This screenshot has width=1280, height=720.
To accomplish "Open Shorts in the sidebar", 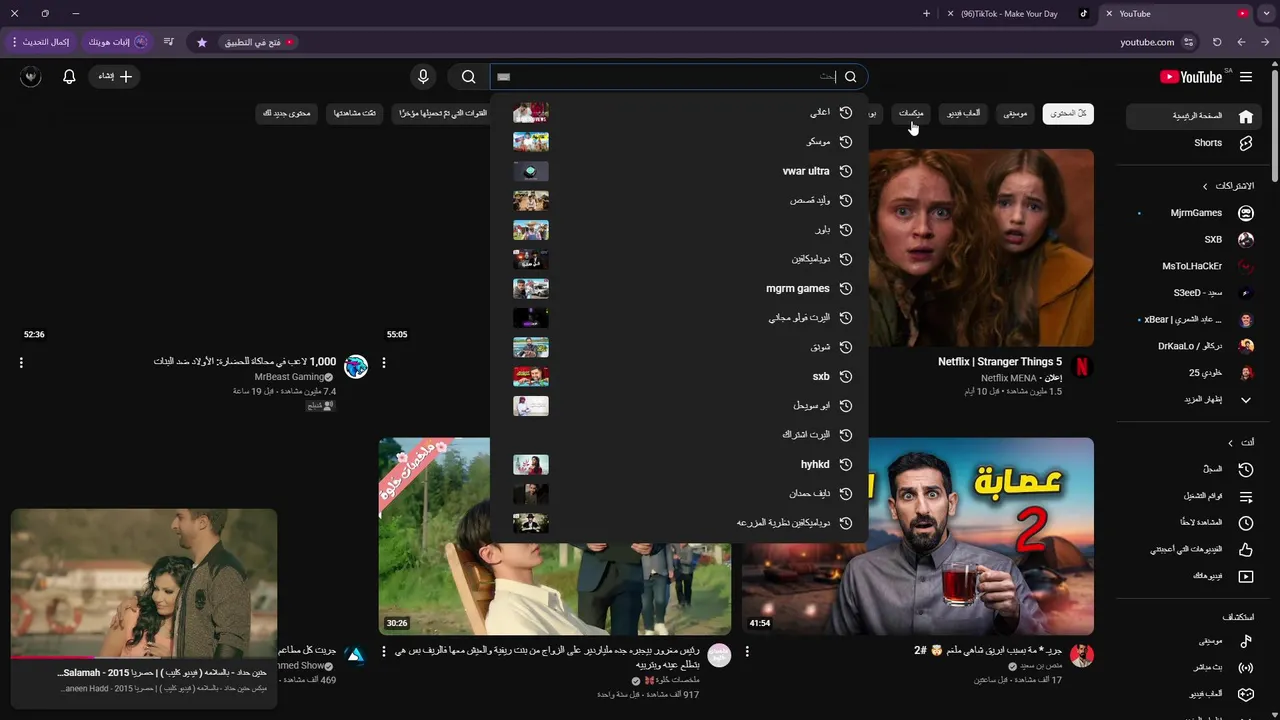I will pyautogui.click(x=1194, y=143).
